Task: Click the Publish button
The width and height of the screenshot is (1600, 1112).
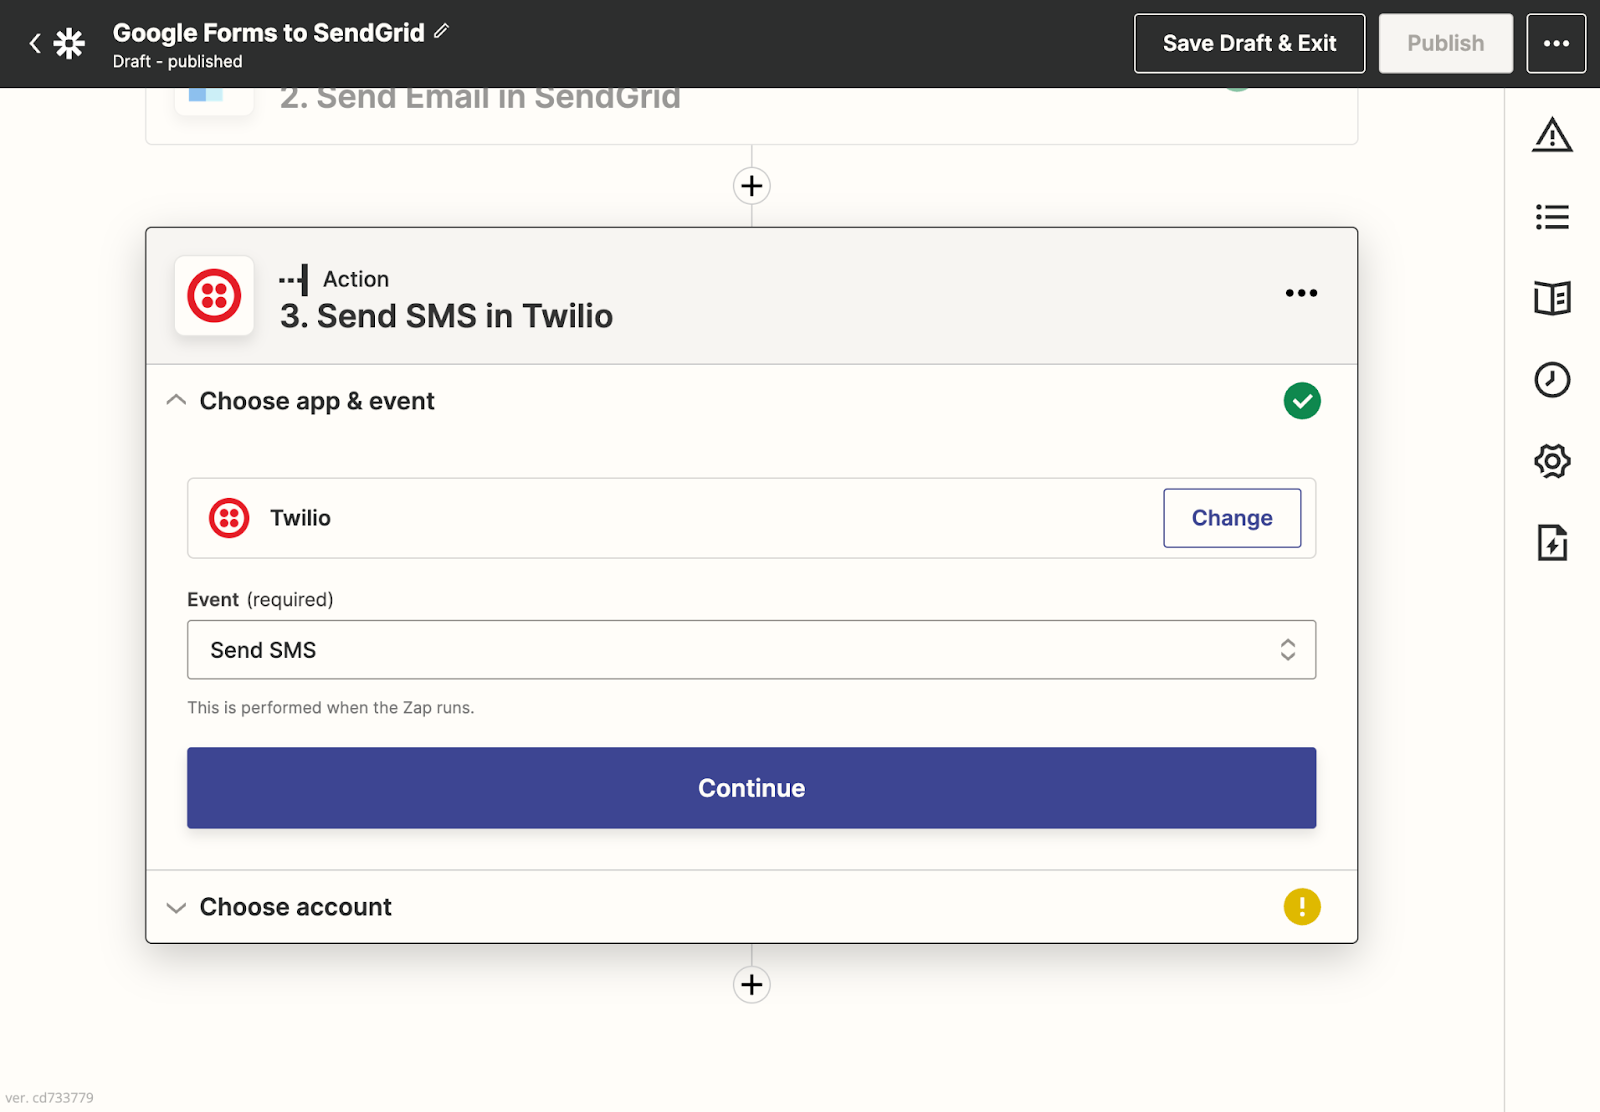Action: pos(1445,43)
